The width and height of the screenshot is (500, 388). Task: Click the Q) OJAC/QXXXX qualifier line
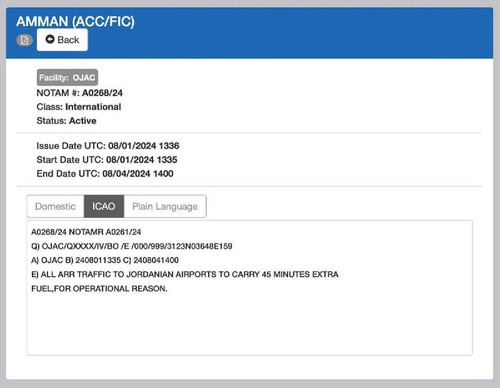132,246
